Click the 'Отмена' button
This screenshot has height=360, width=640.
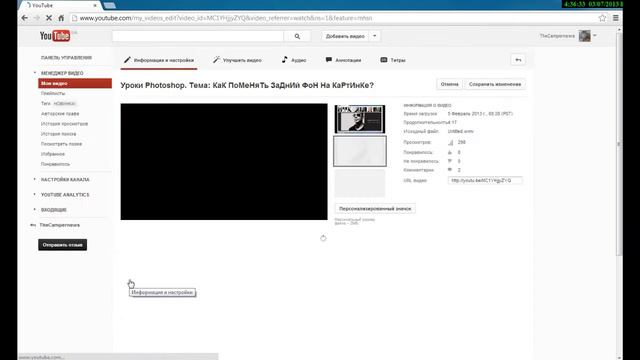pos(449,84)
